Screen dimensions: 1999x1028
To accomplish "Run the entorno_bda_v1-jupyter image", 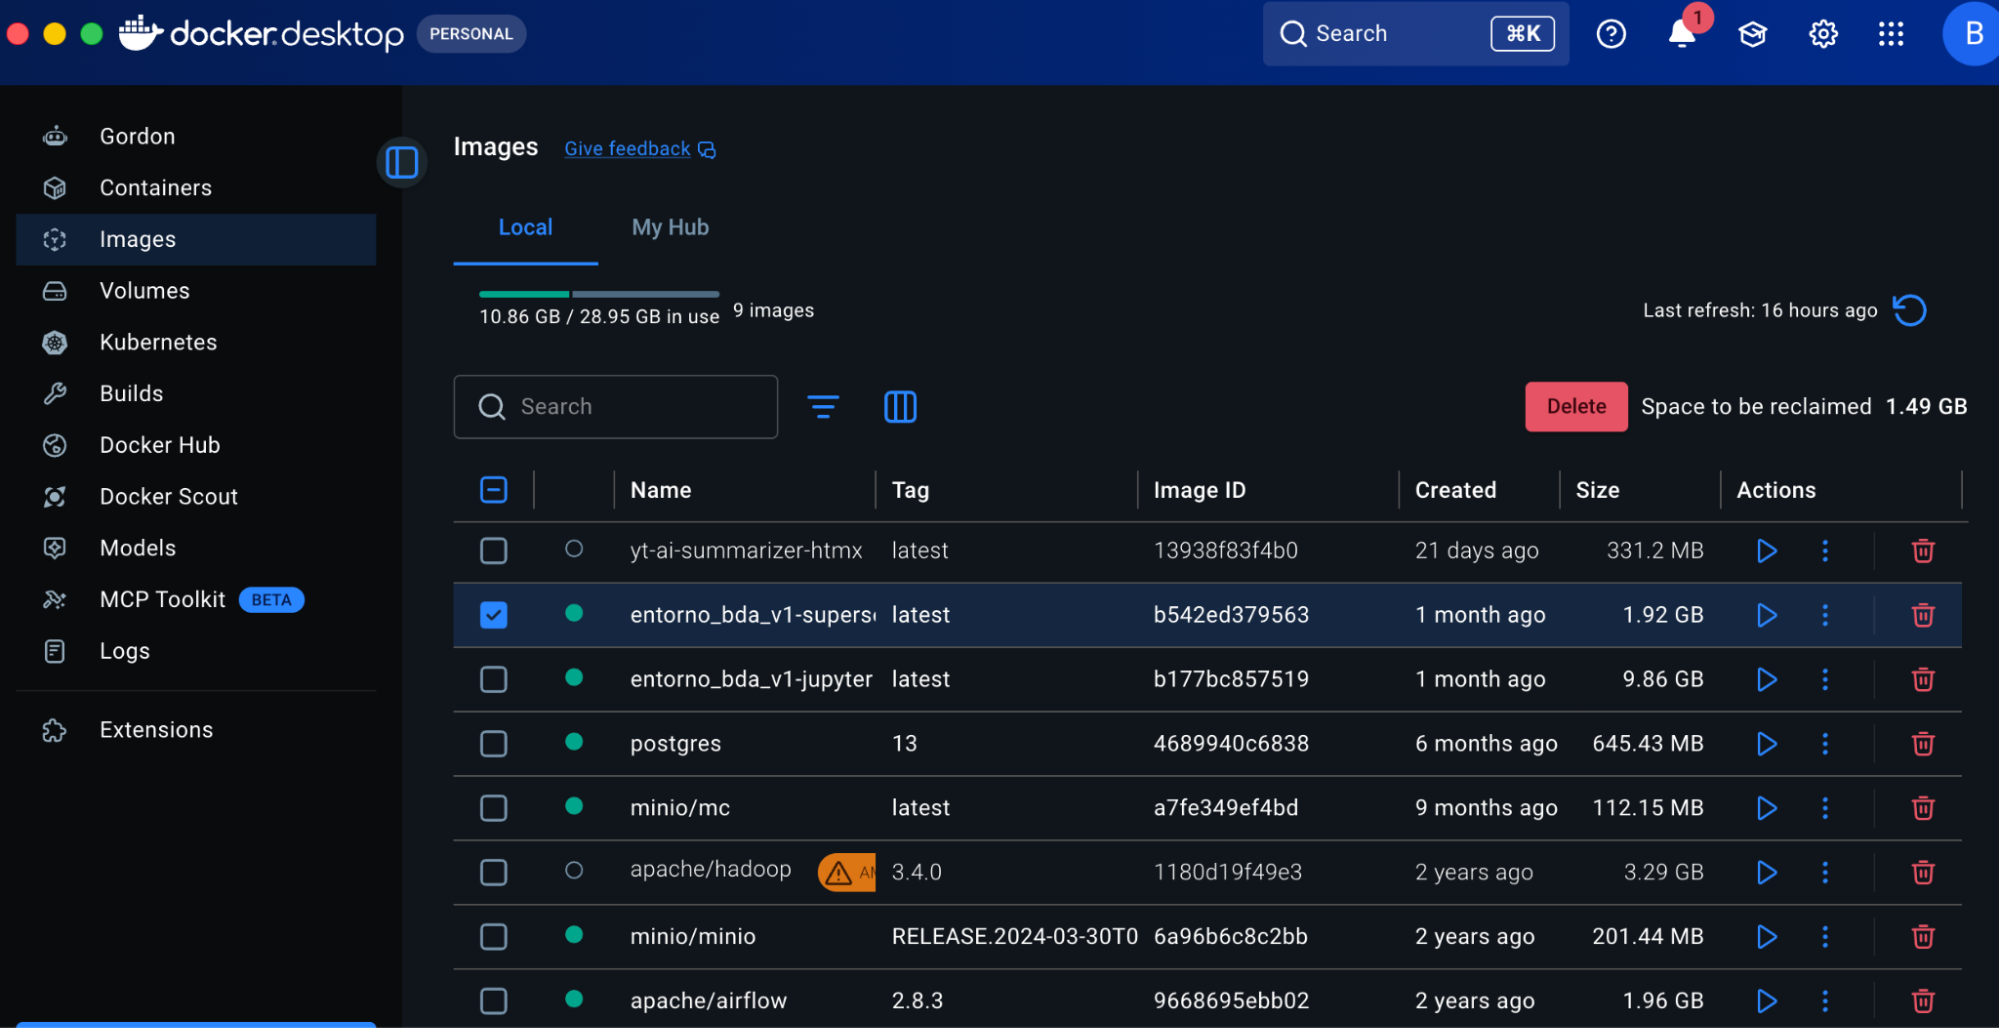I will coord(1767,680).
